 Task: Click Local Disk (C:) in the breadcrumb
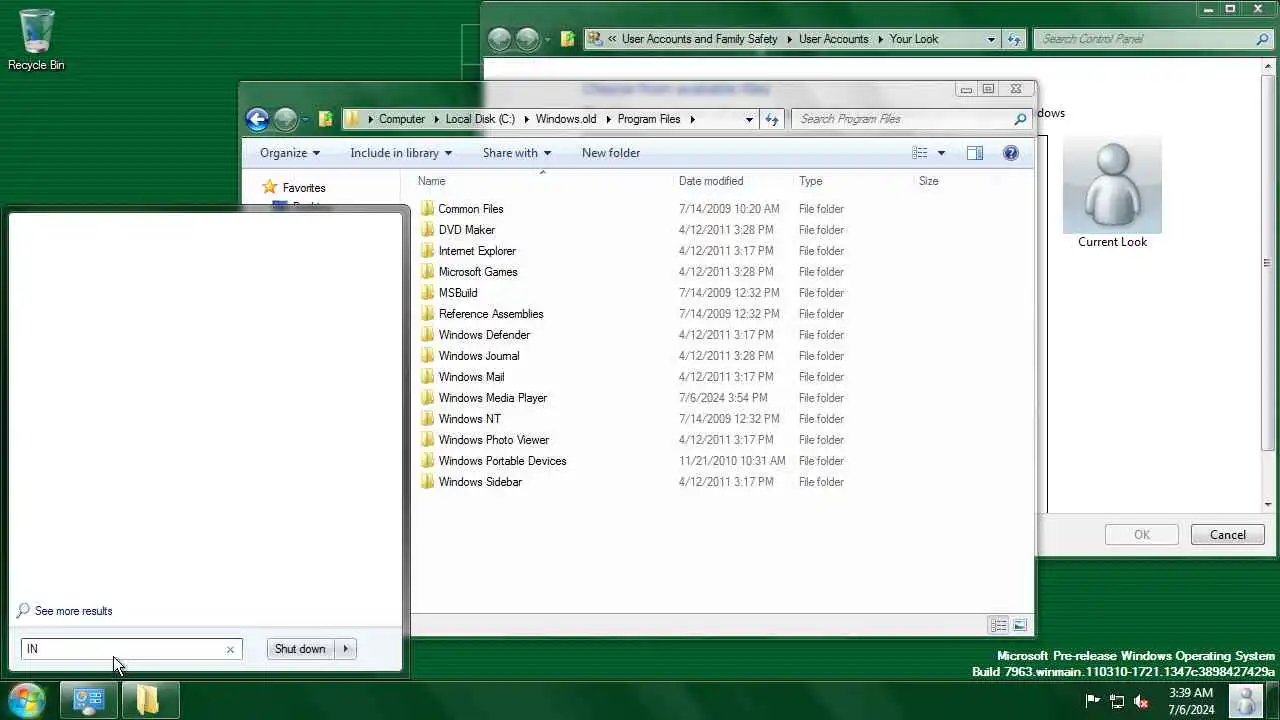coord(480,119)
